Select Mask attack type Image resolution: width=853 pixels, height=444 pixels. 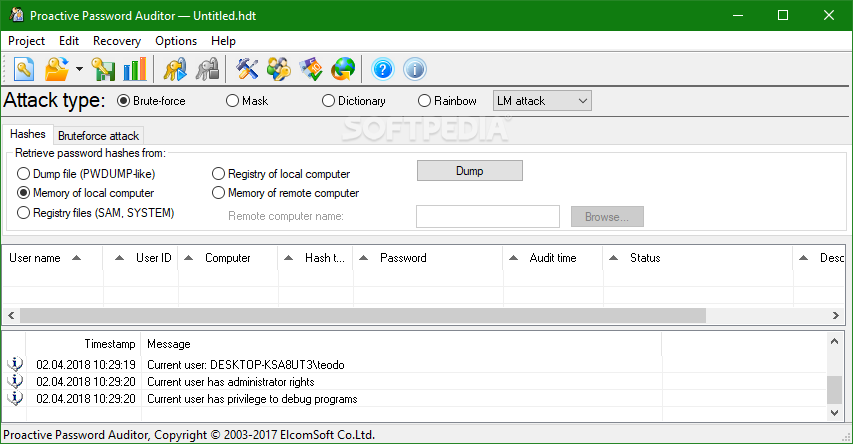[x=247, y=101]
